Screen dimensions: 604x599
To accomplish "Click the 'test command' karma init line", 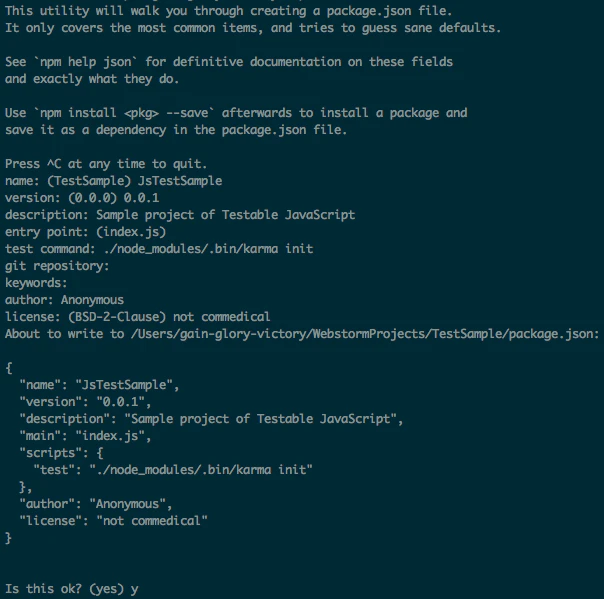I will click(159, 248).
